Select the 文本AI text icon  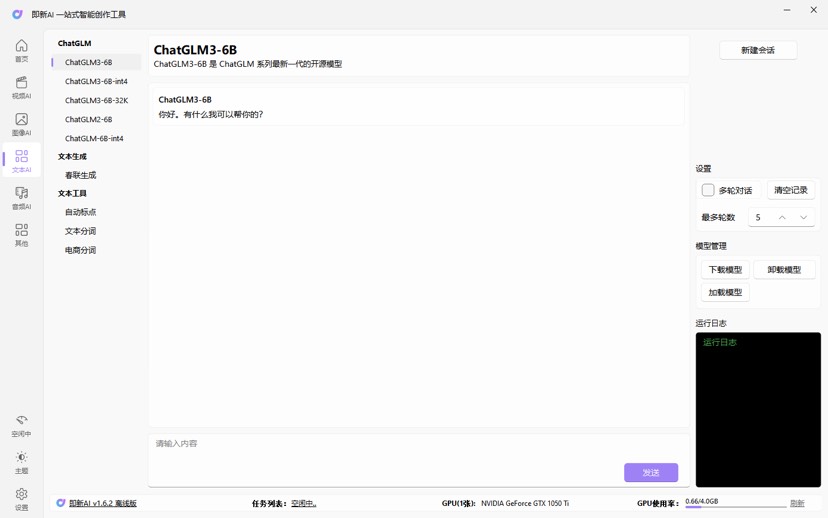21,156
